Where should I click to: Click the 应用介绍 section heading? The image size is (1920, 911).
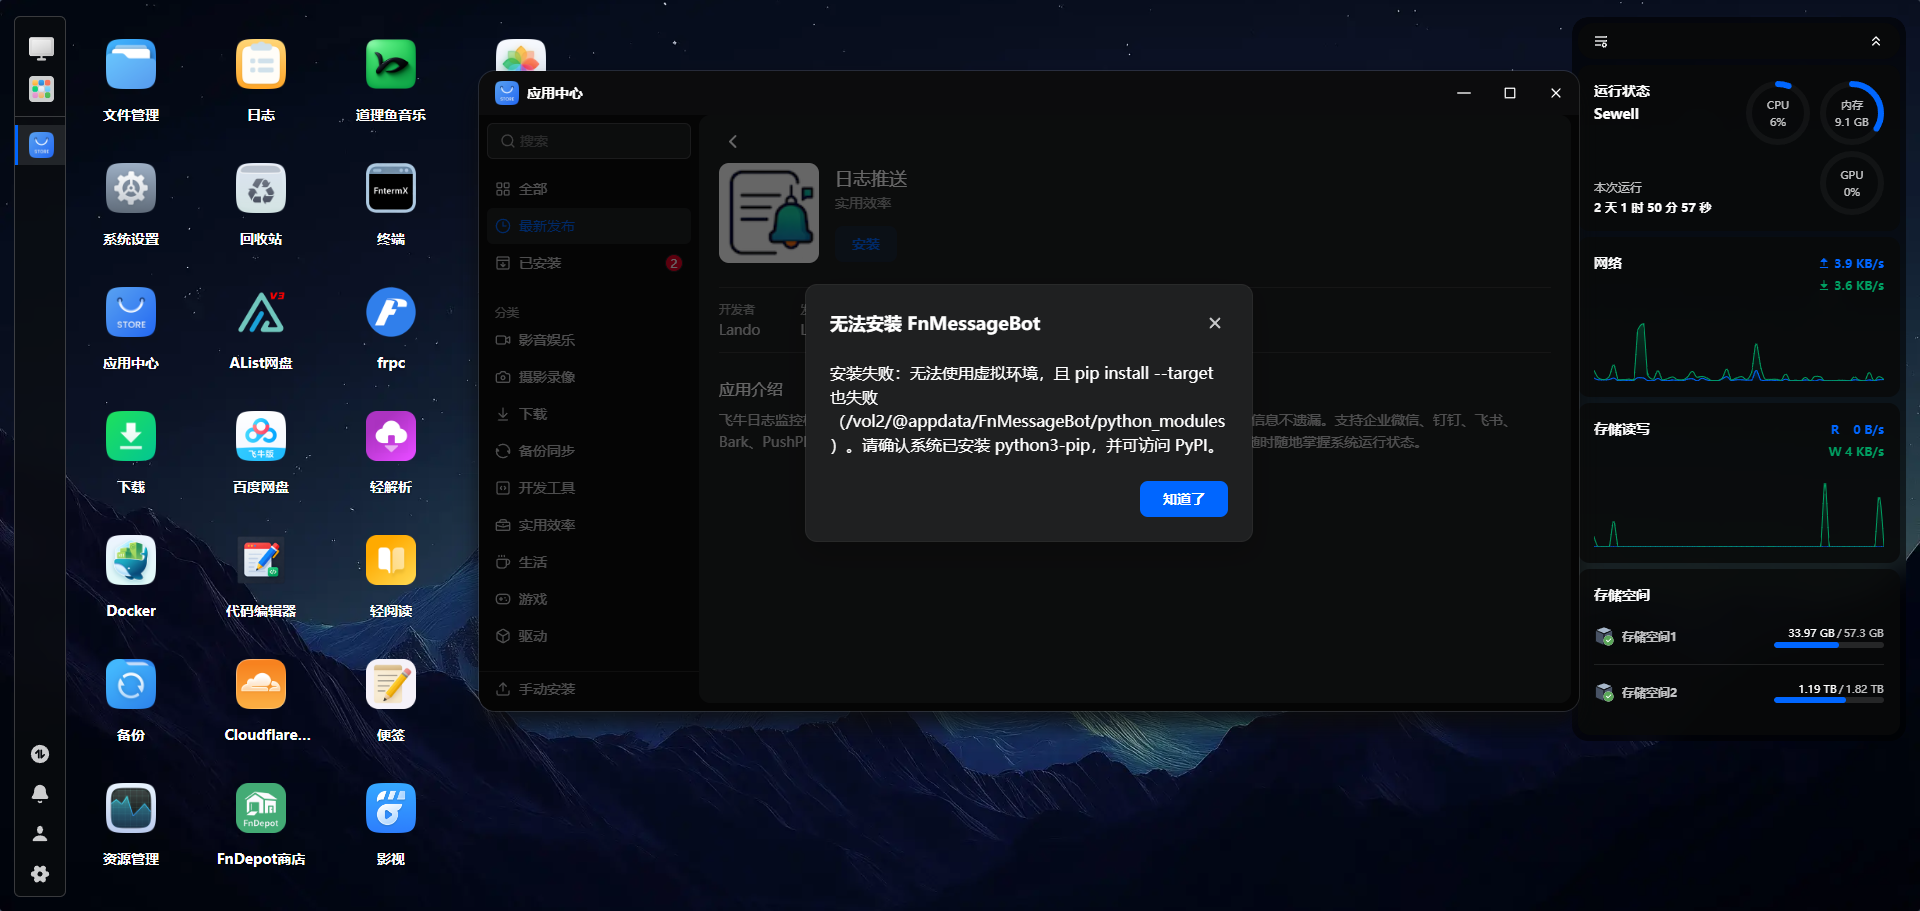(751, 390)
